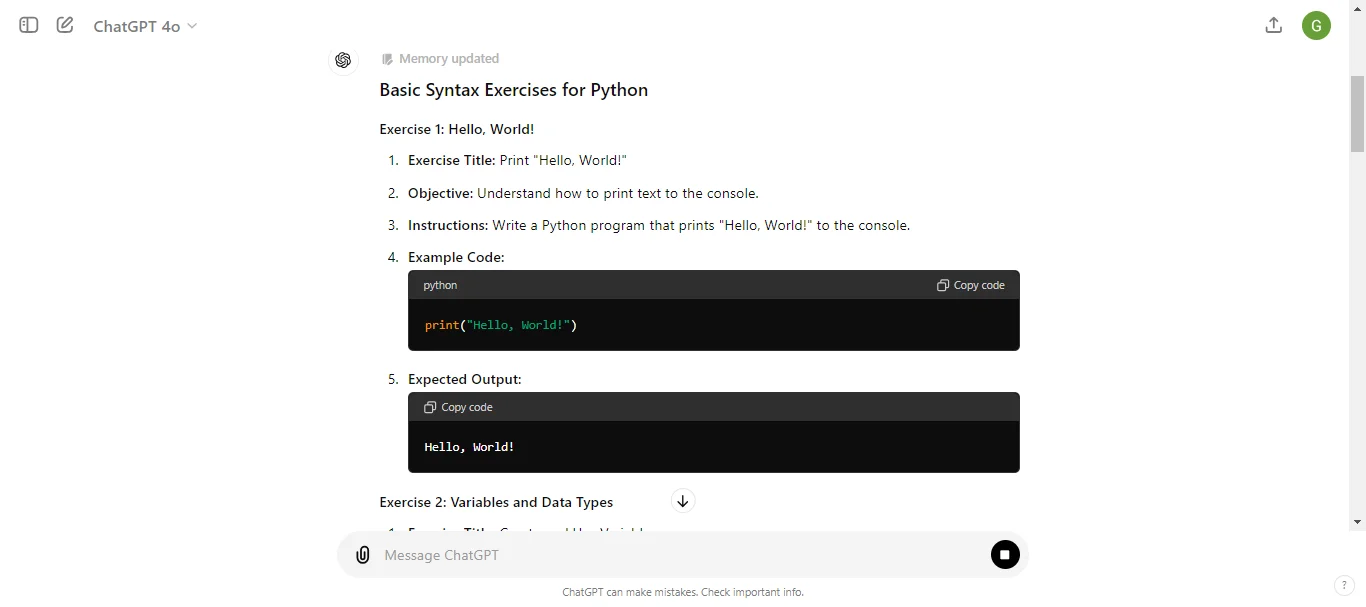The height and width of the screenshot is (607, 1366).
Task: Select the Exercise 2 heading text
Action: pos(495,502)
